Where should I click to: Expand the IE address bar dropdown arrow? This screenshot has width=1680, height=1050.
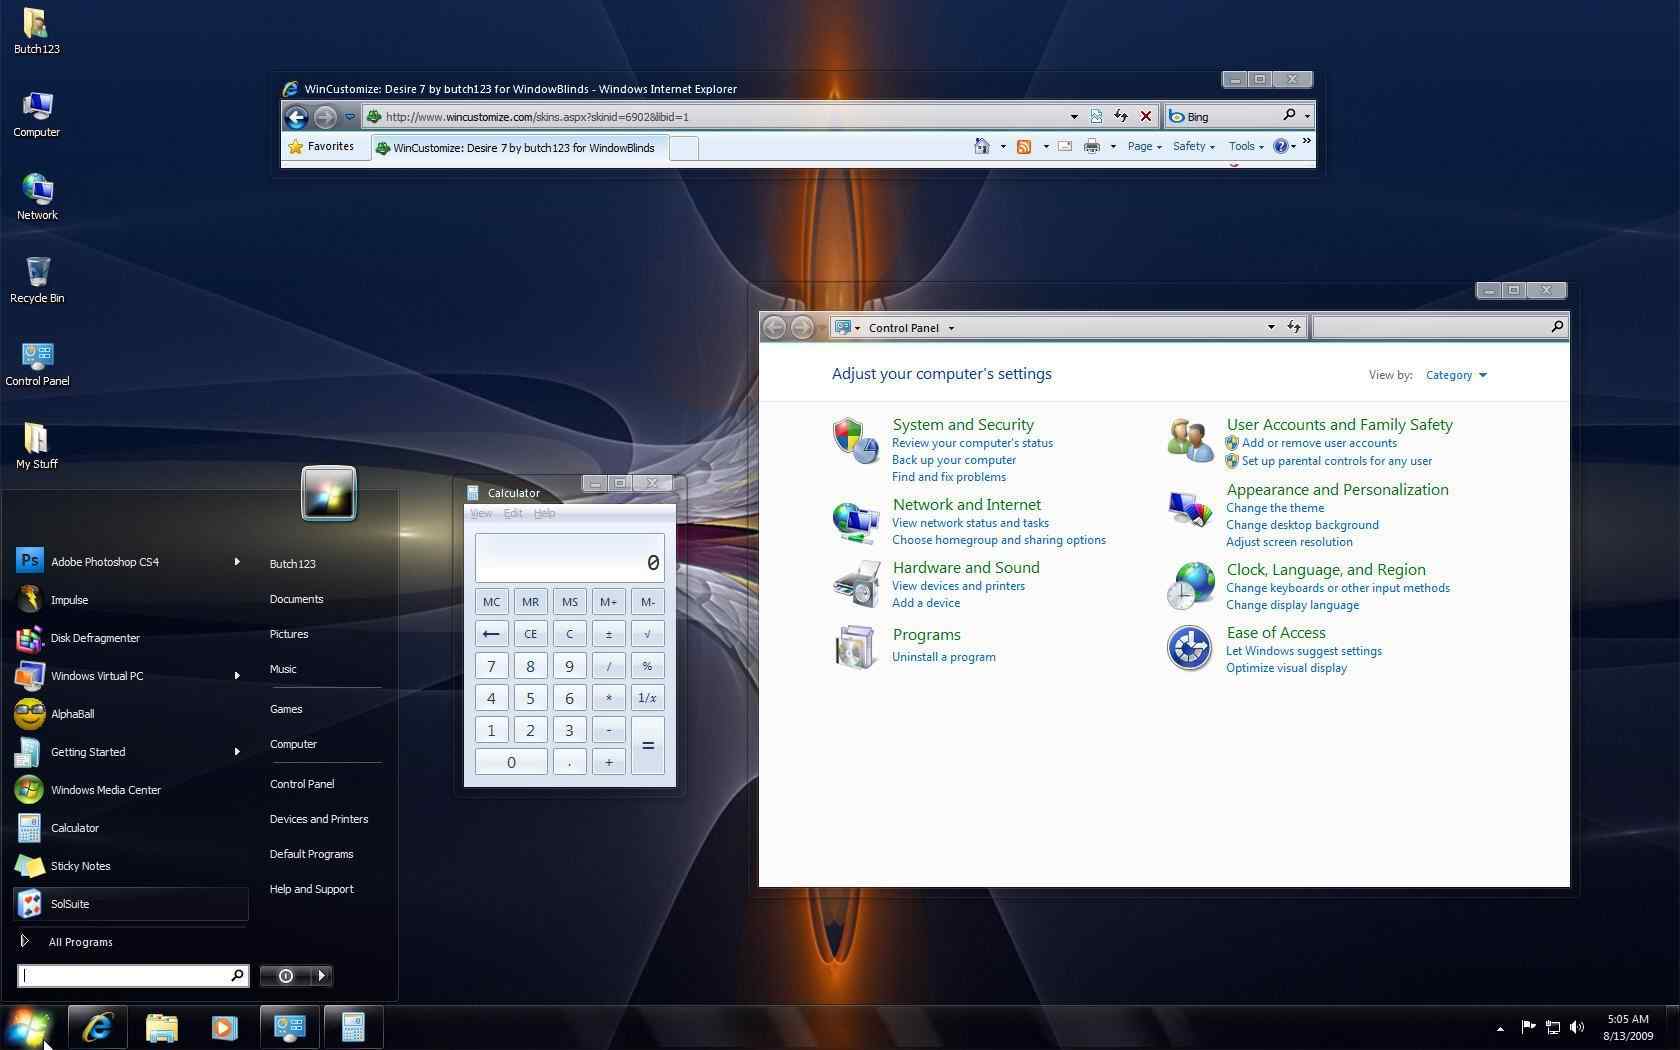tap(1074, 117)
